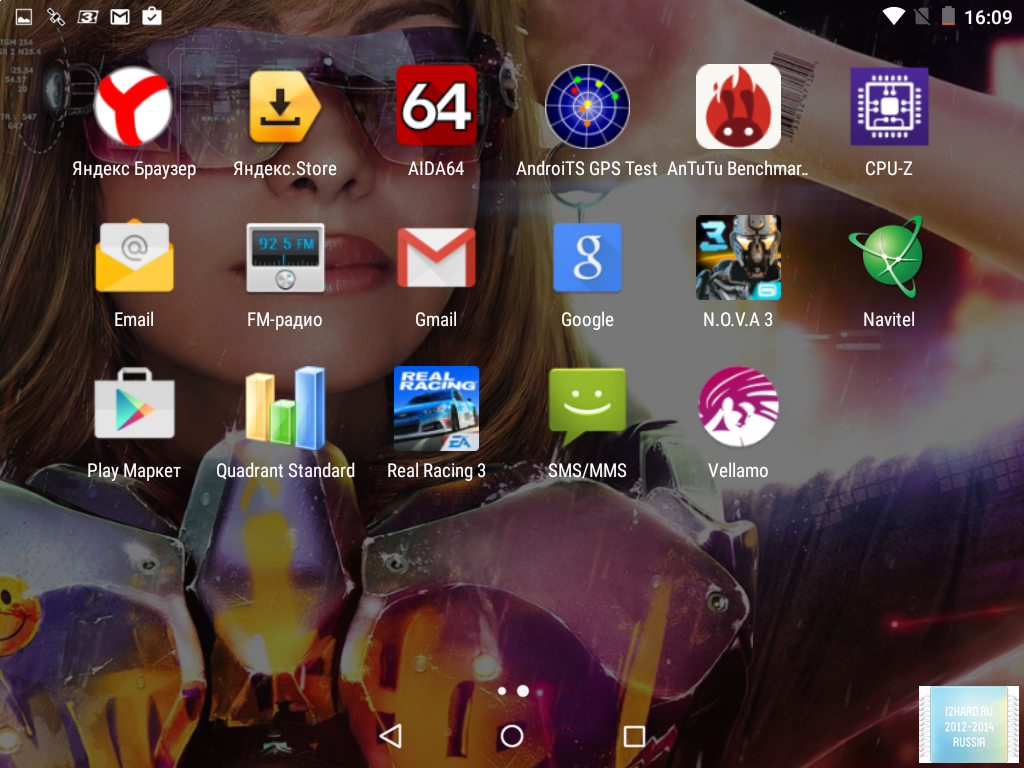The image size is (1024, 768).
Task: Launch the CPU-Z app
Action: coord(889,107)
